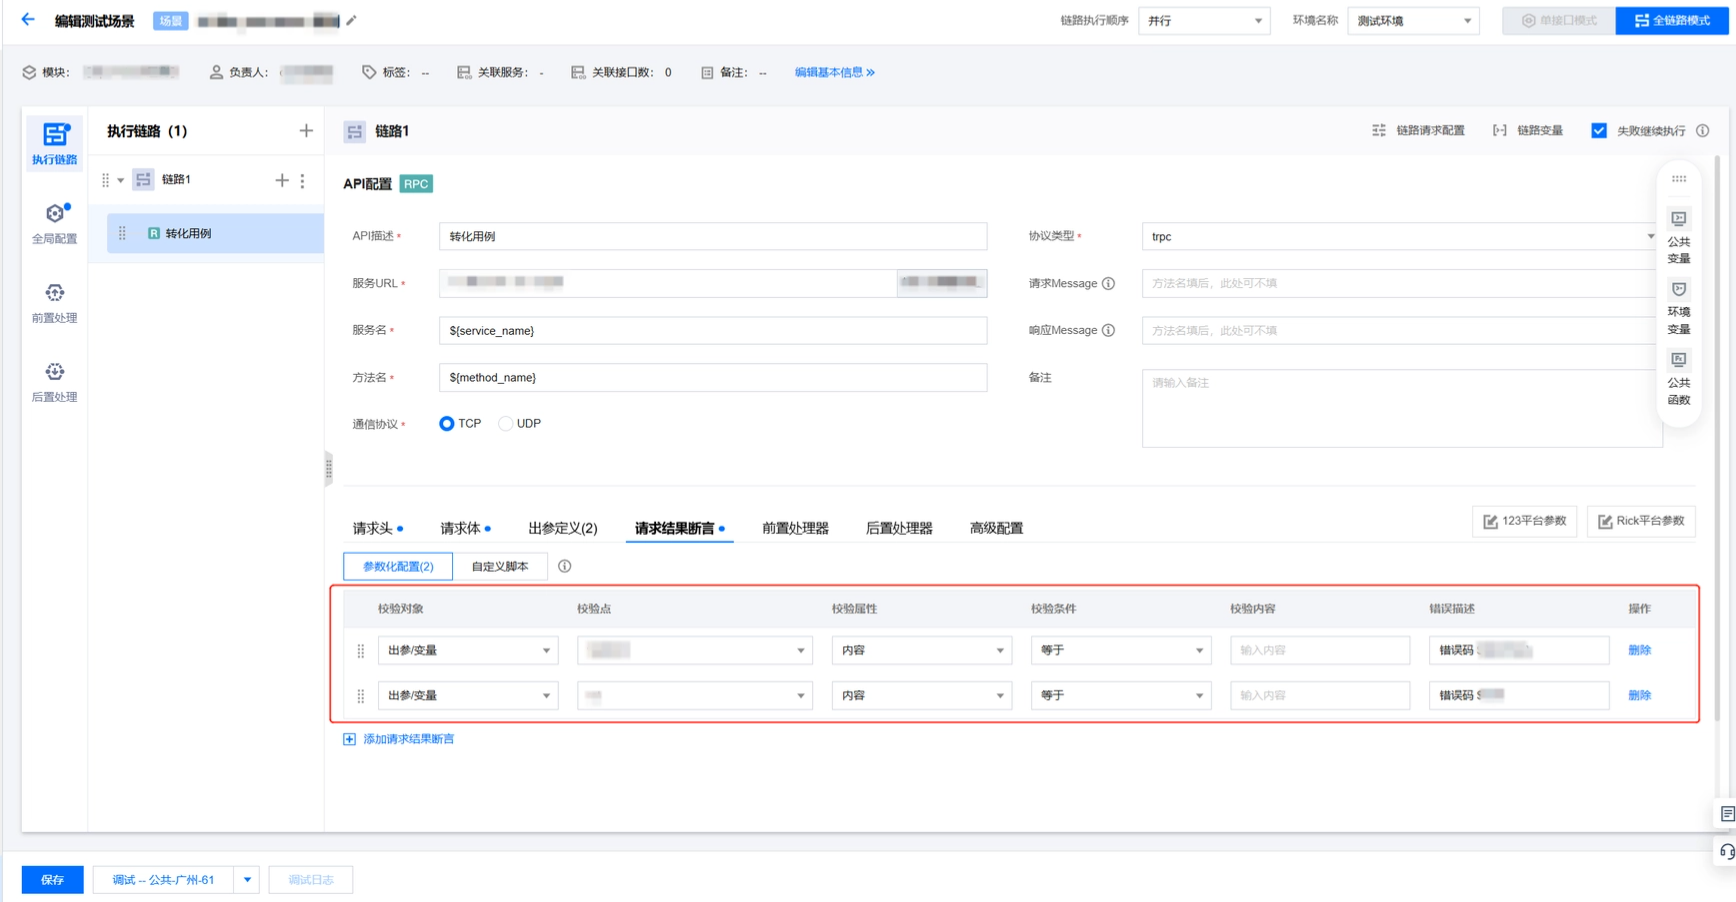Click the 保存 button
Viewport: 1736px width, 902px height.
pyautogui.click(x=52, y=880)
